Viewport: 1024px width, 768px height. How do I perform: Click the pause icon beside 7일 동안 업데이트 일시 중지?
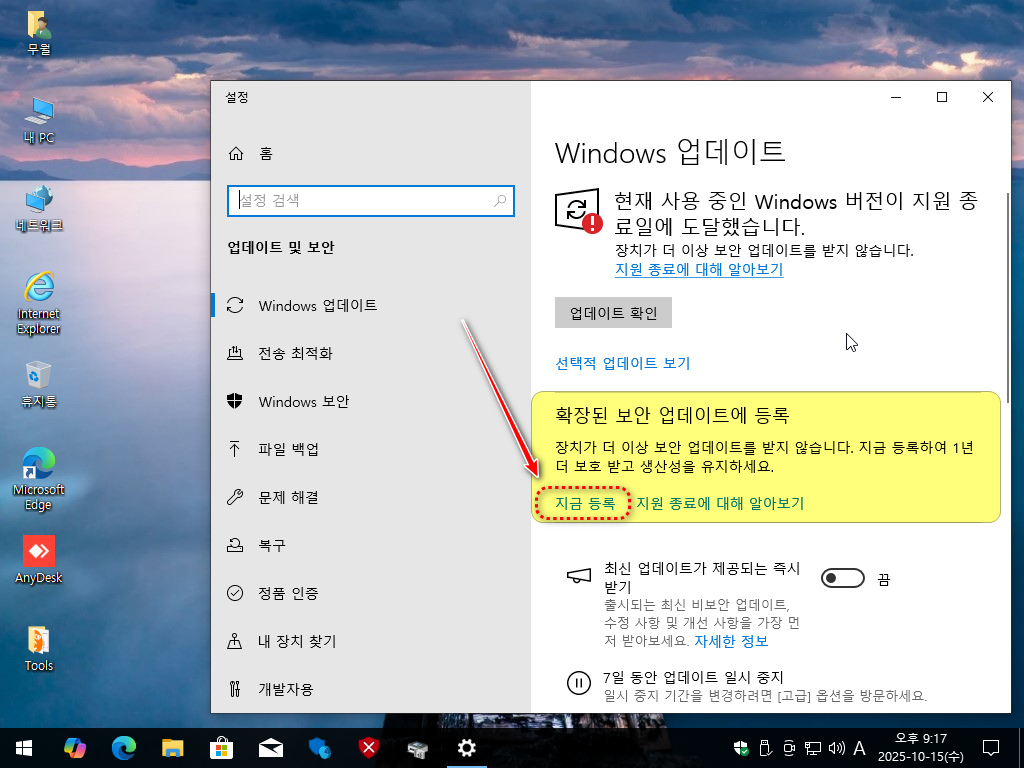click(579, 683)
